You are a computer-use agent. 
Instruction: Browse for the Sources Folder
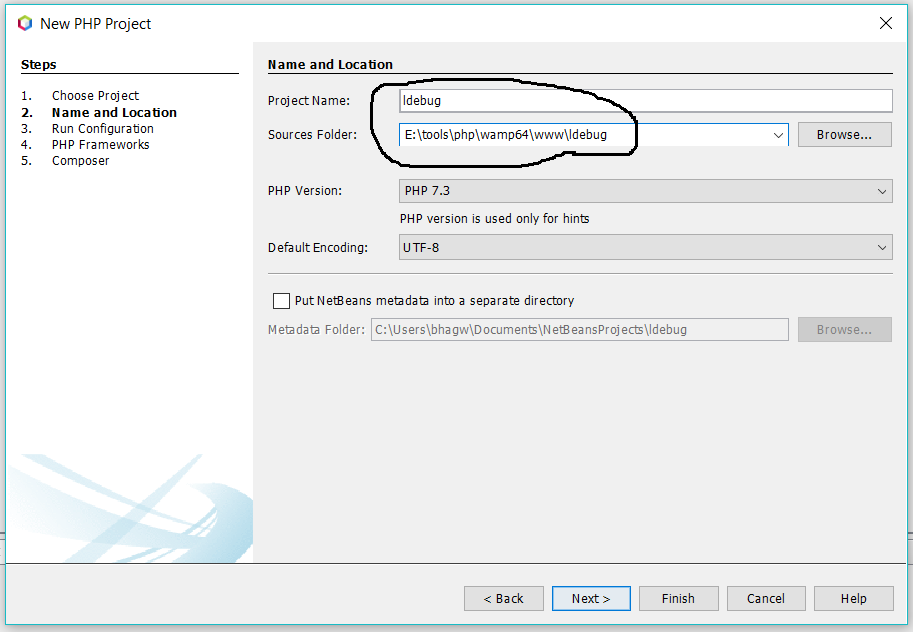point(844,135)
